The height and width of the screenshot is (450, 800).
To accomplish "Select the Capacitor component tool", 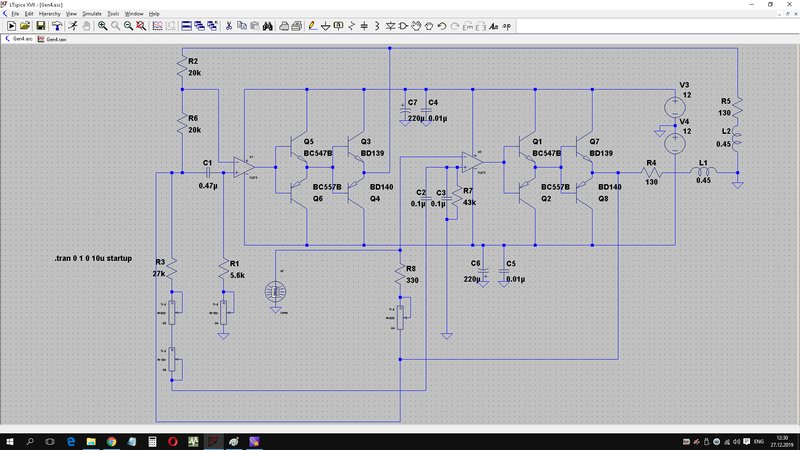I will point(364,26).
